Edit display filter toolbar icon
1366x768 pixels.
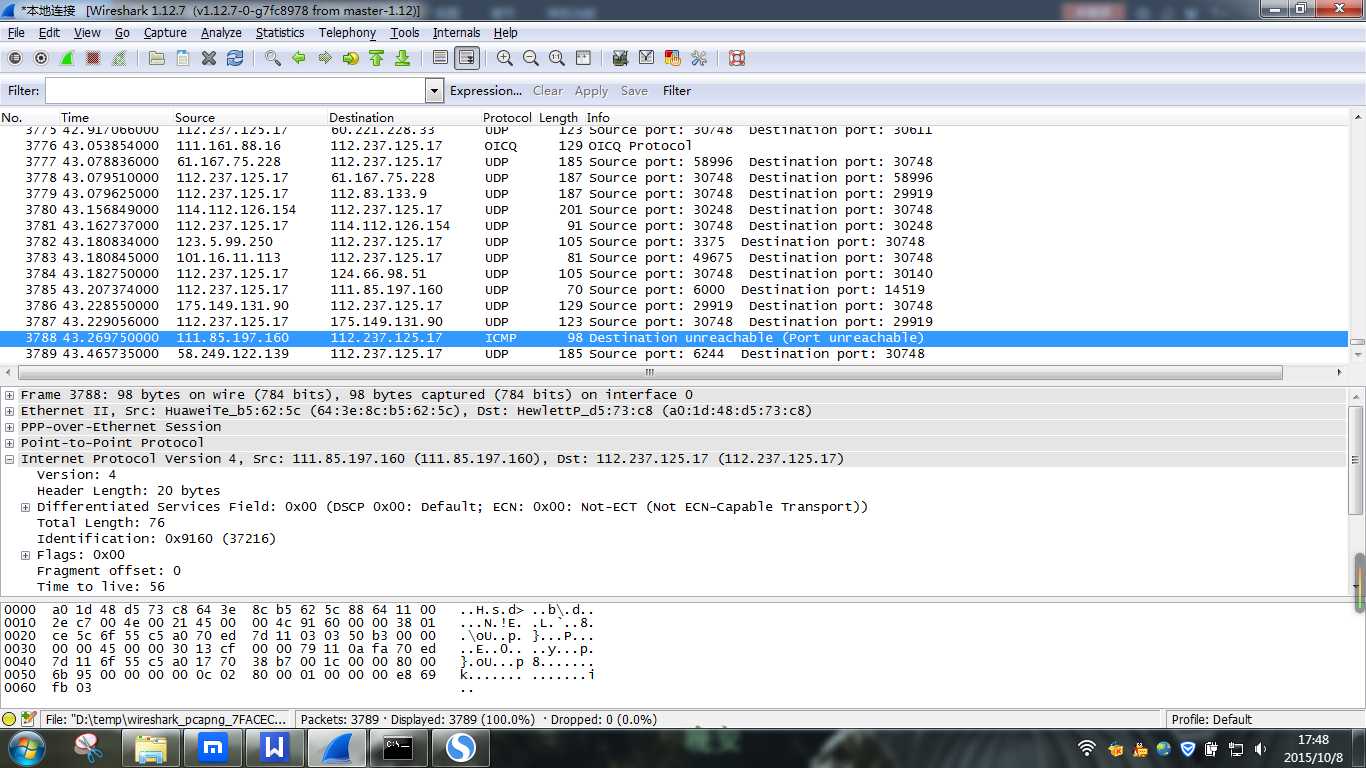tap(647, 58)
